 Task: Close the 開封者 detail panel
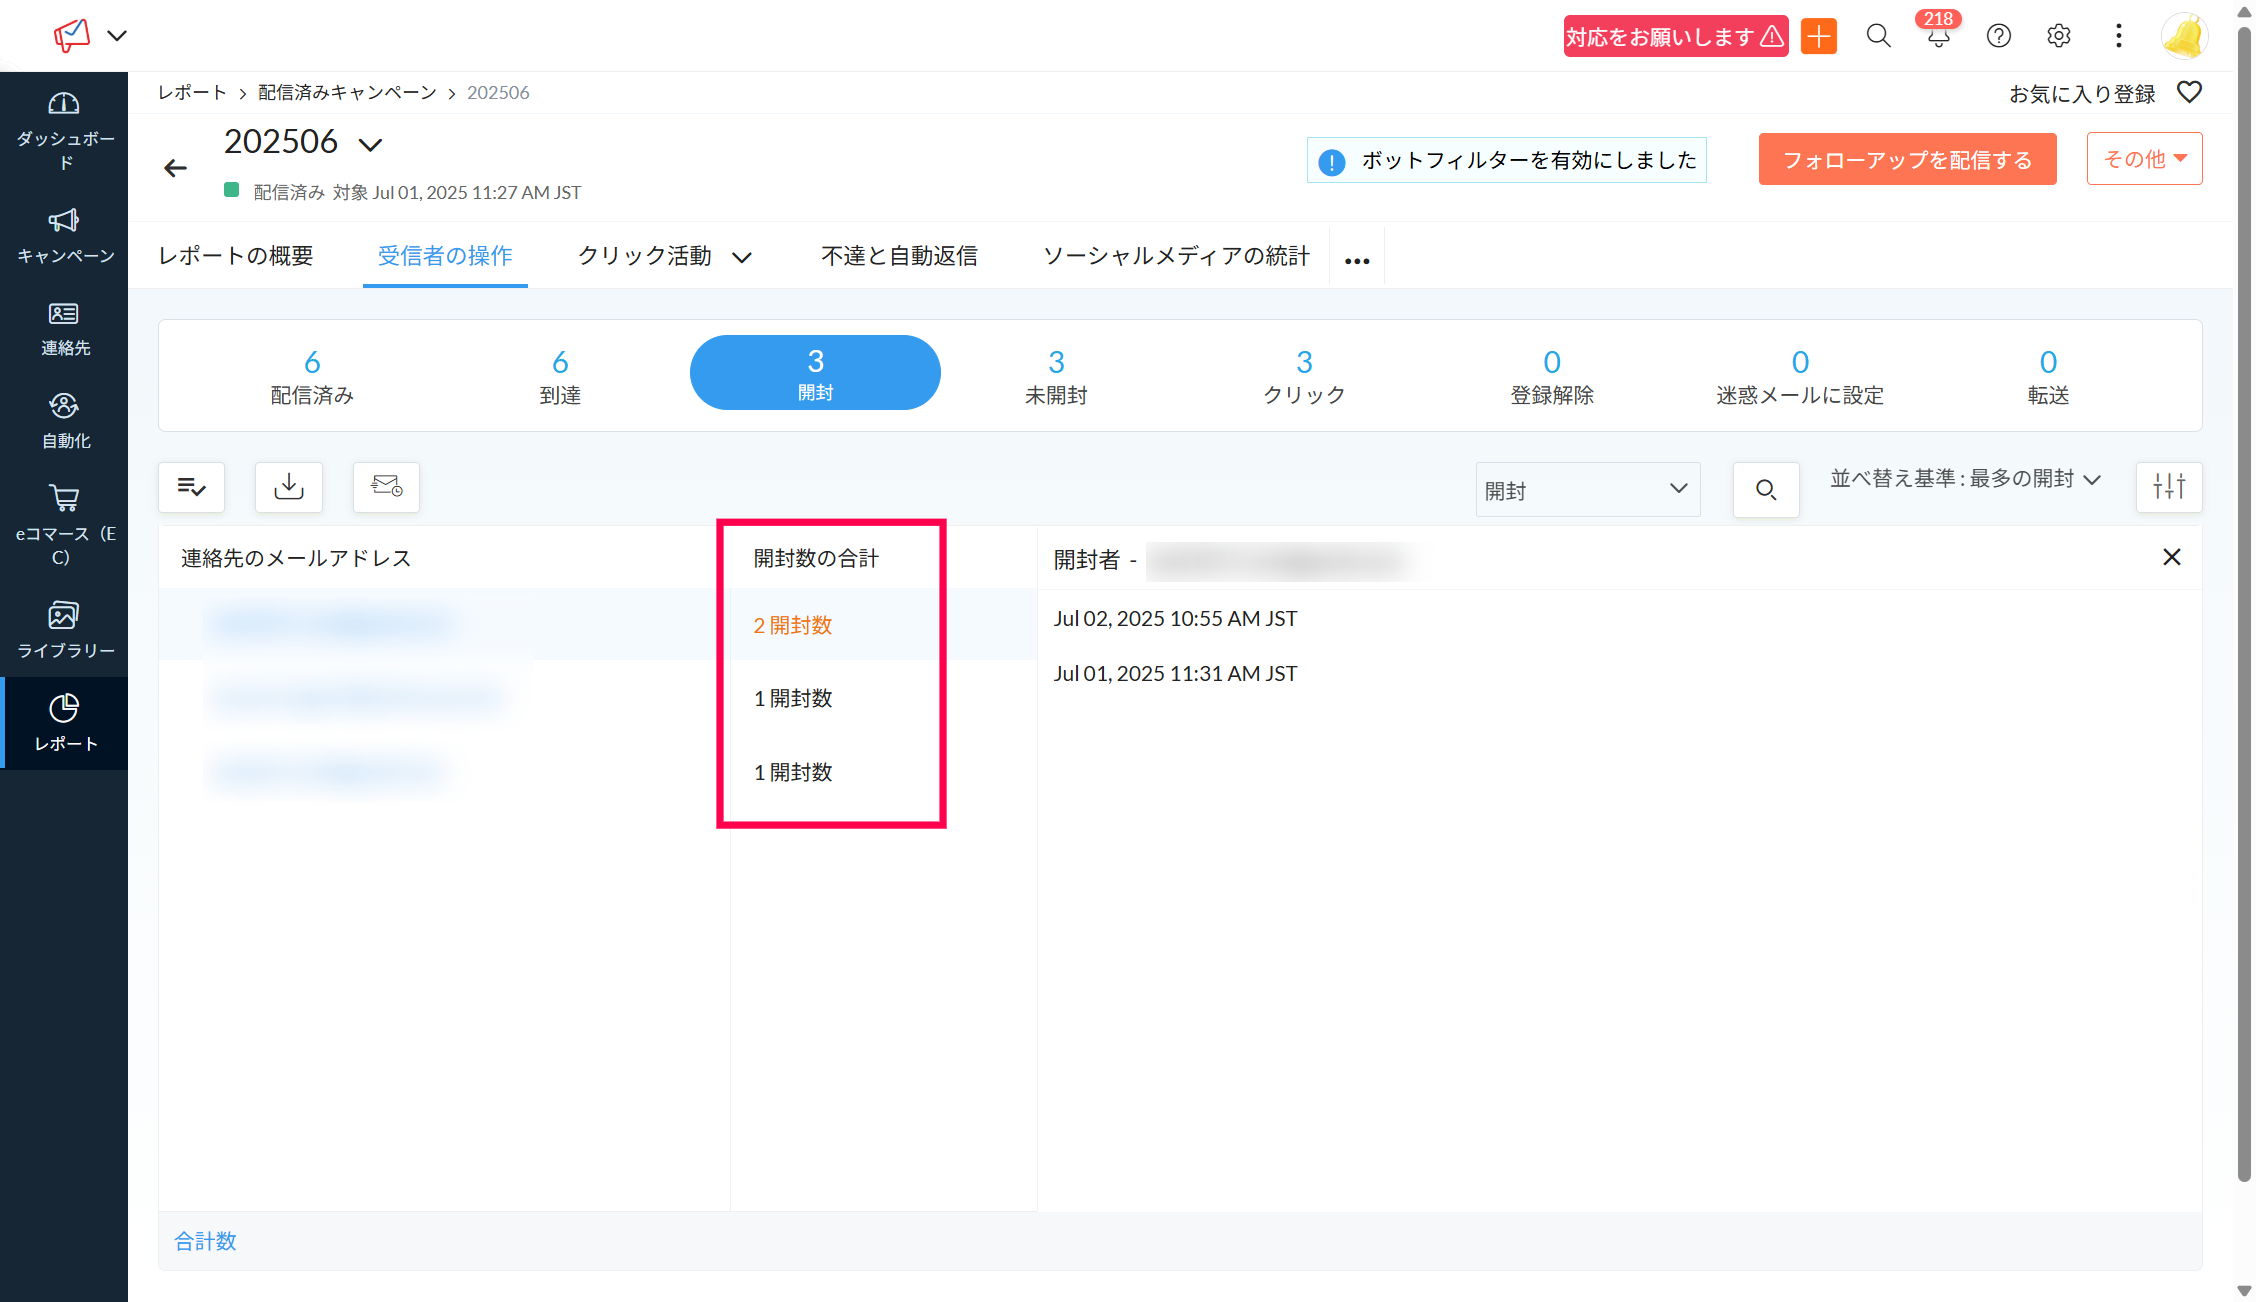click(2171, 557)
